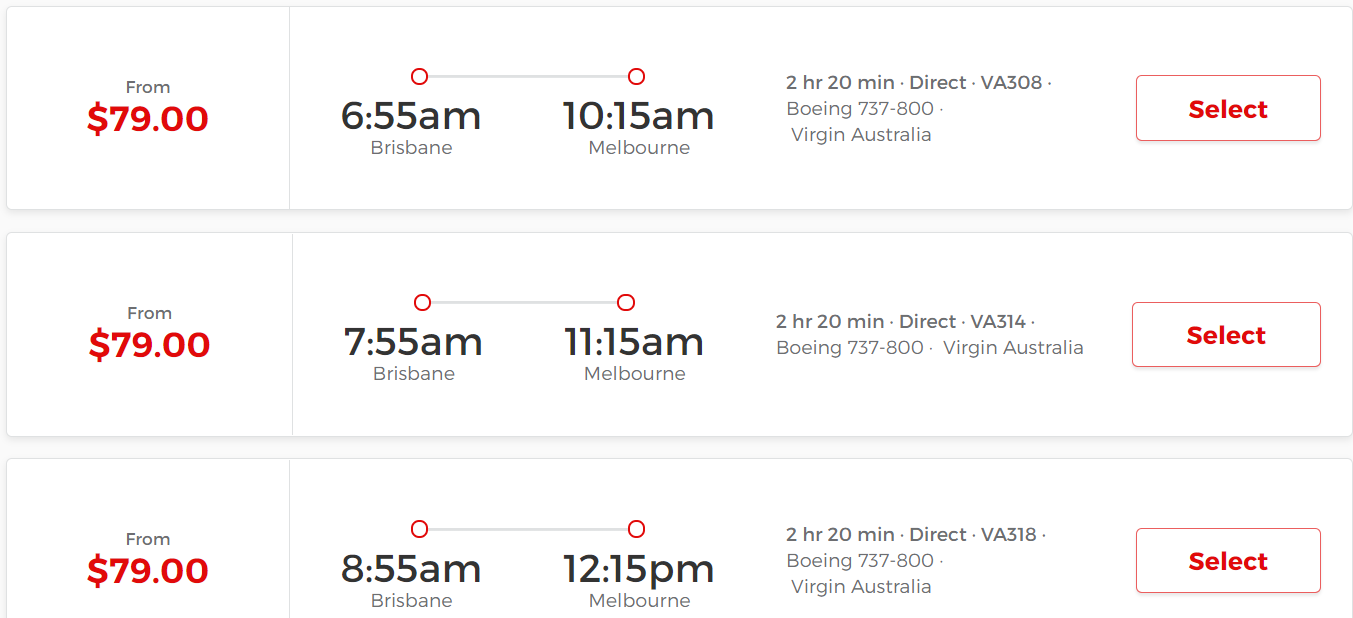This screenshot has height=618, width=1353.
Task: Click arrival circle marker above 10:15am
Action: [x=636, y=77]
